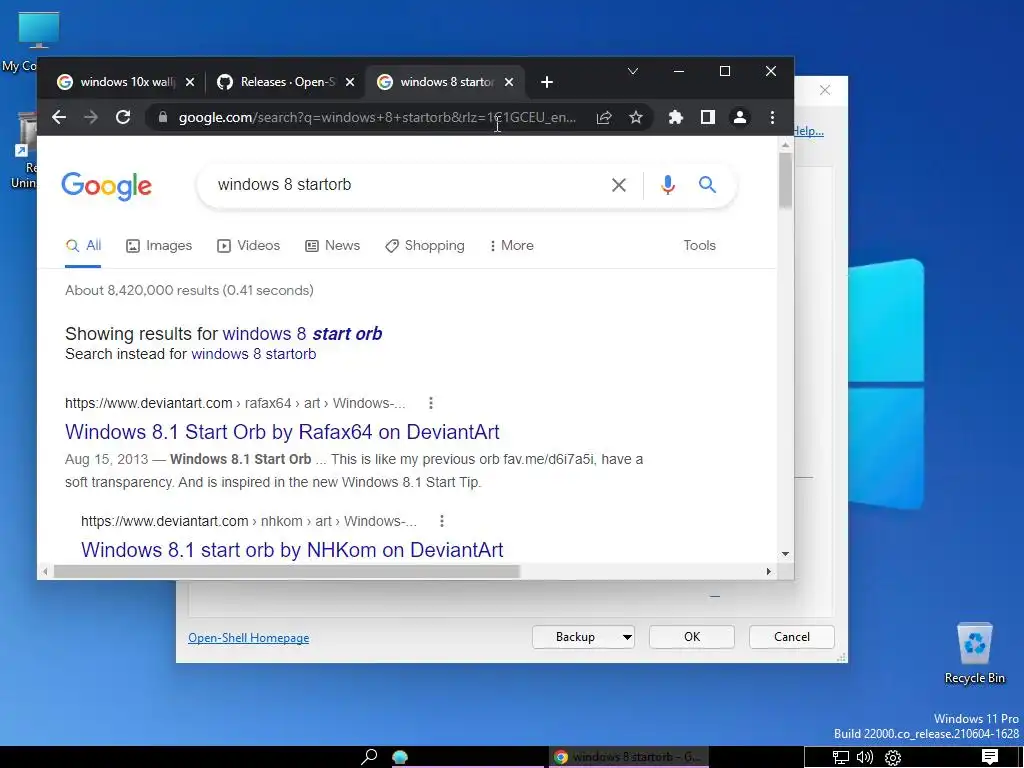Click the scroll down arrow in Chrome

pyautogui.click(x=785, y=554)
